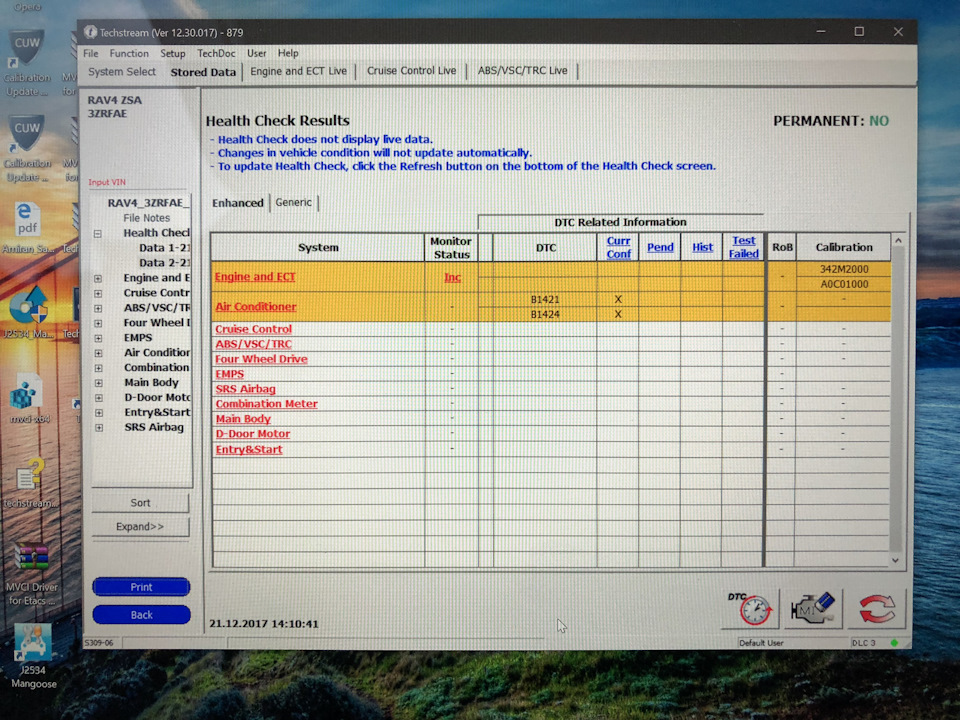The width and height of the screenshot is (960, 720).
Task: Switch to System Select tab
Action: click(122, 72)
